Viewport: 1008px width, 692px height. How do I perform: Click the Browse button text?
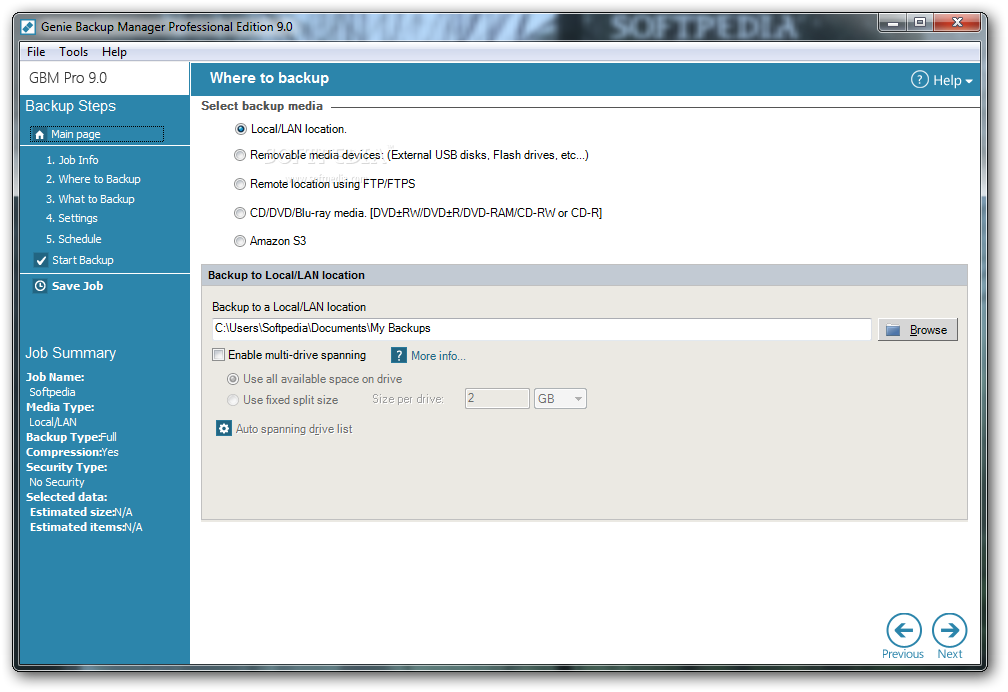pos(928,330)
